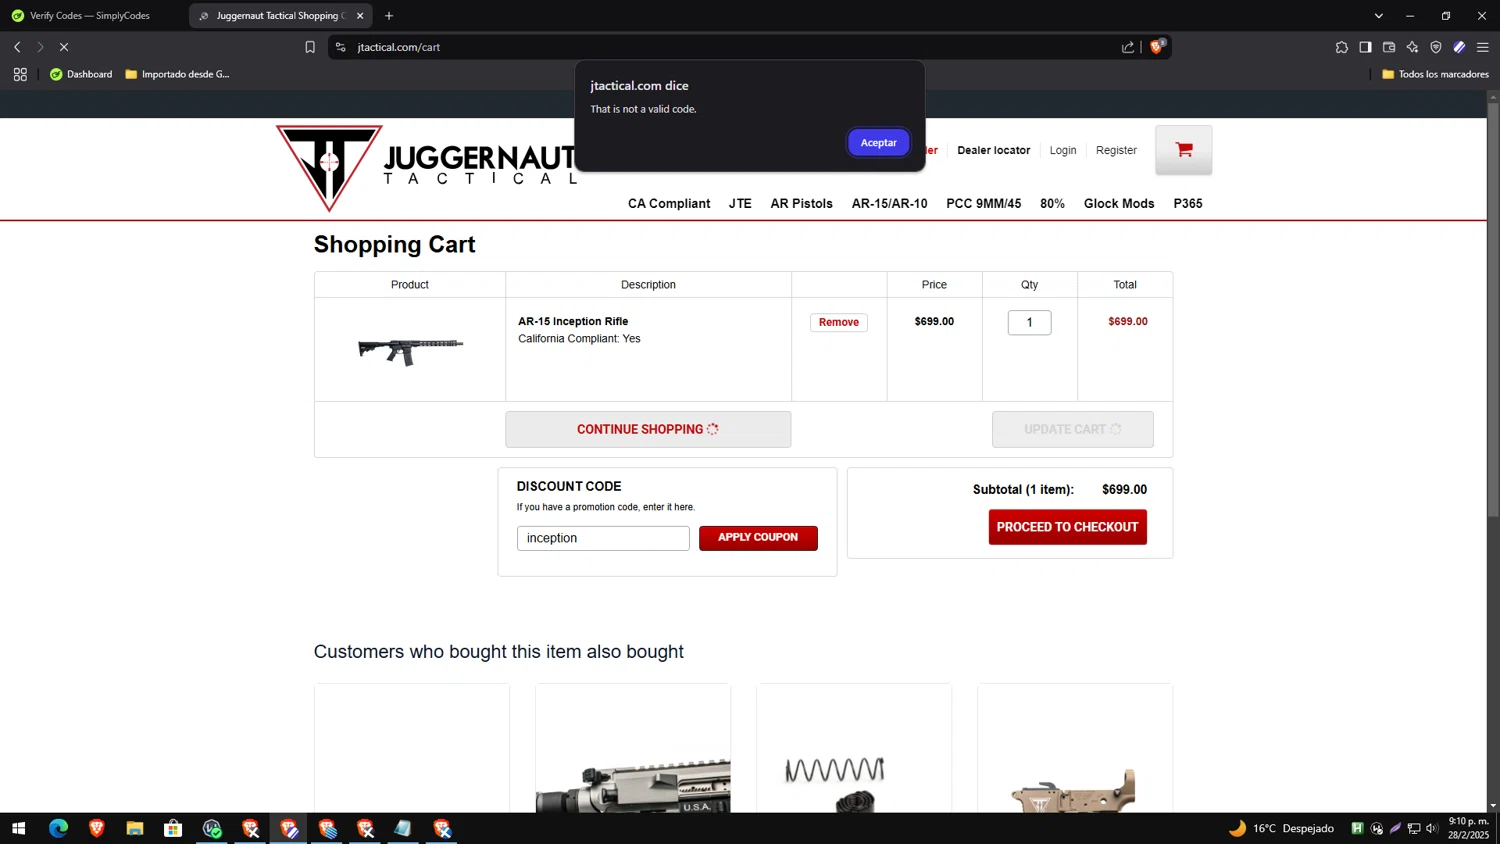Open the site settings icon in the address bar
The height and width of the screenshot is (844, 1500).
(341, 47)
